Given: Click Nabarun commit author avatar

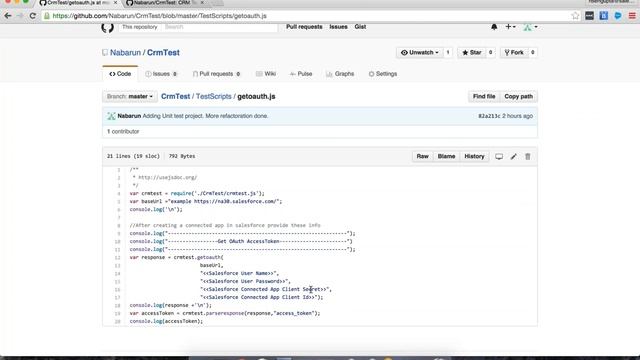Looking at the screenshot, I should pyautogui.click(x=111, y=116).
